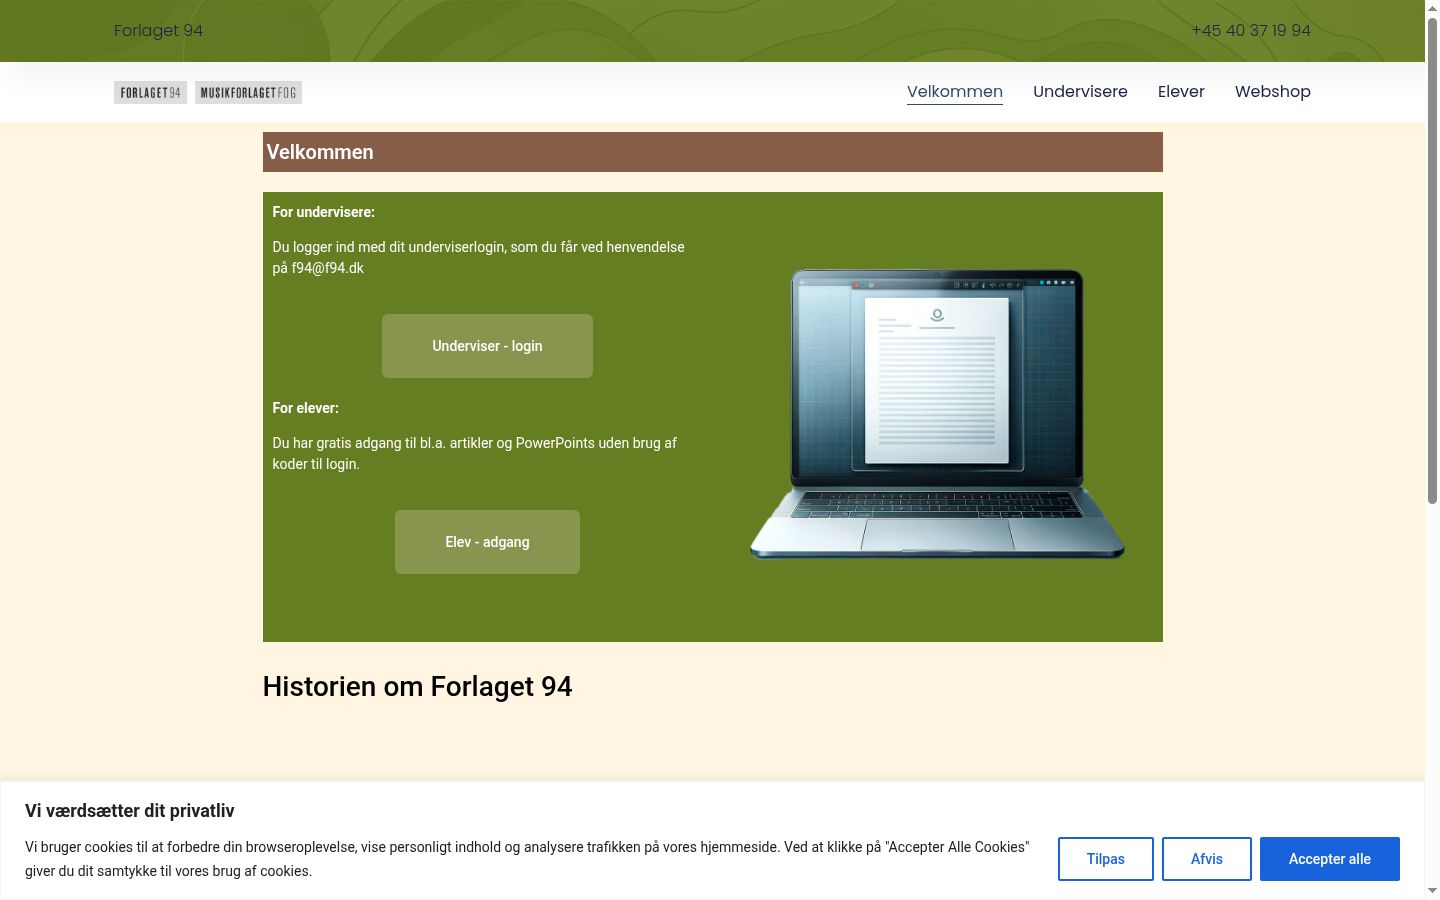
Task: Go to the Undervisere page
Action: coord(1080,91)
